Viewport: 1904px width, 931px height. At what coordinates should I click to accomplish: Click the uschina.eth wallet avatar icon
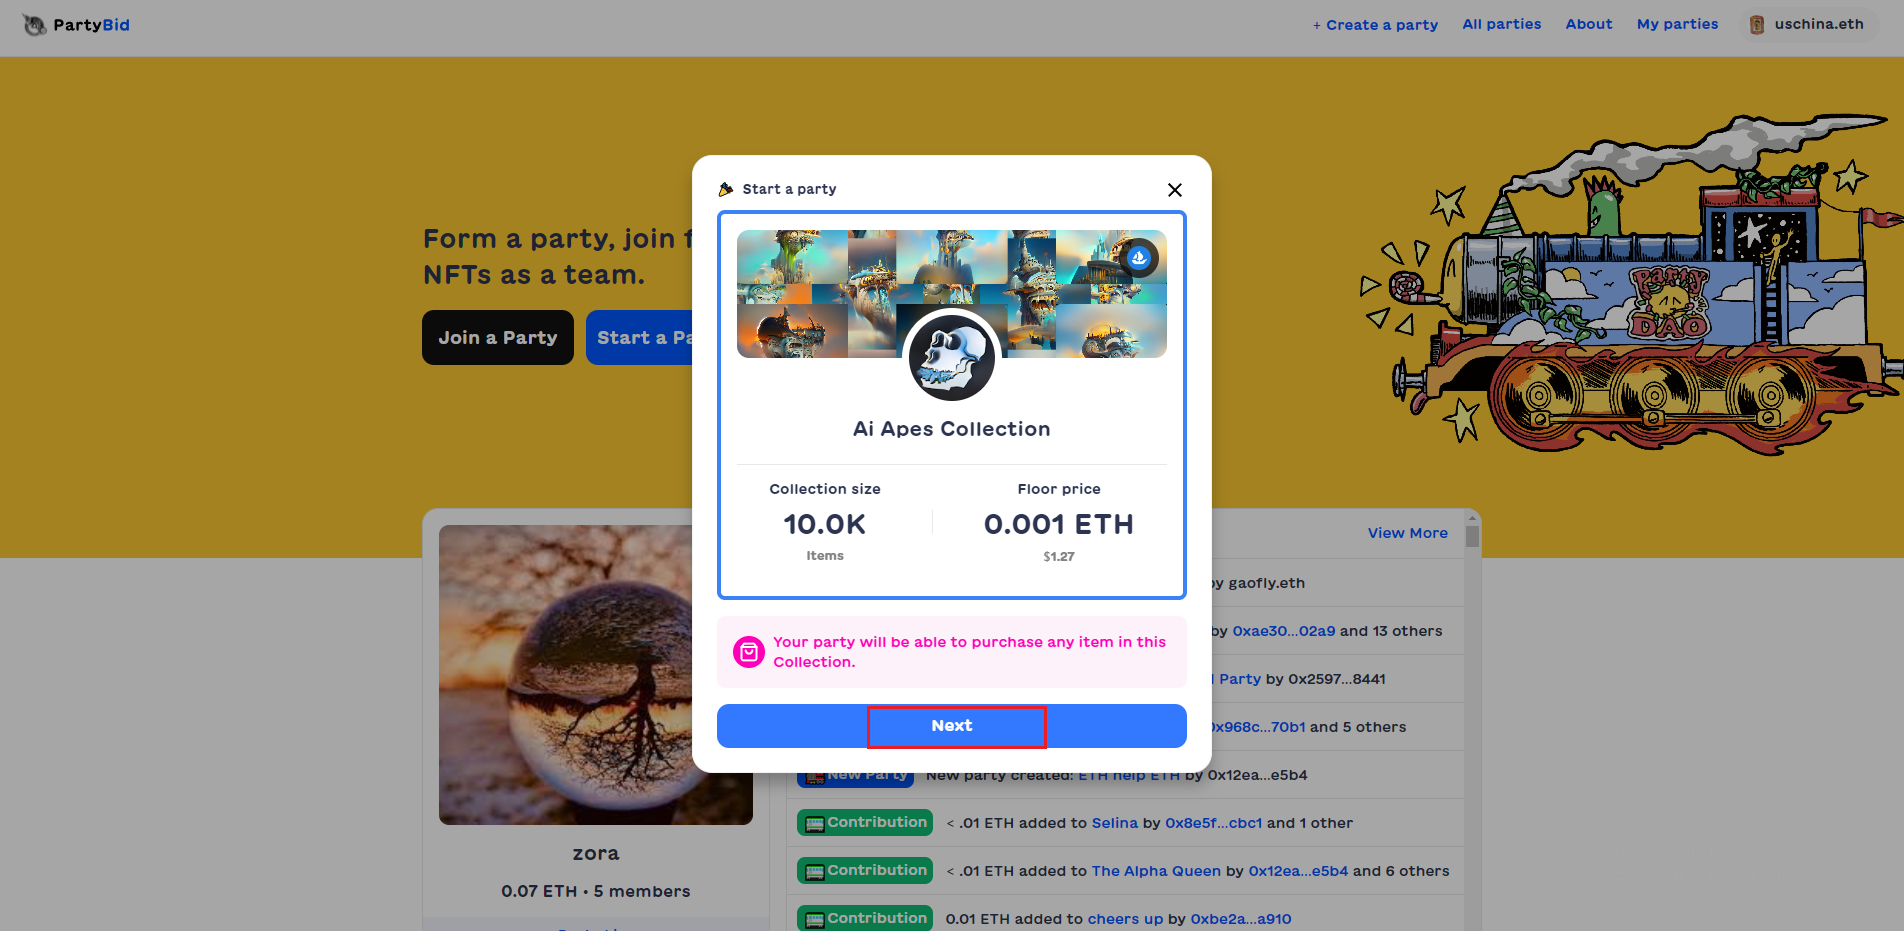tap(1757, 25)
